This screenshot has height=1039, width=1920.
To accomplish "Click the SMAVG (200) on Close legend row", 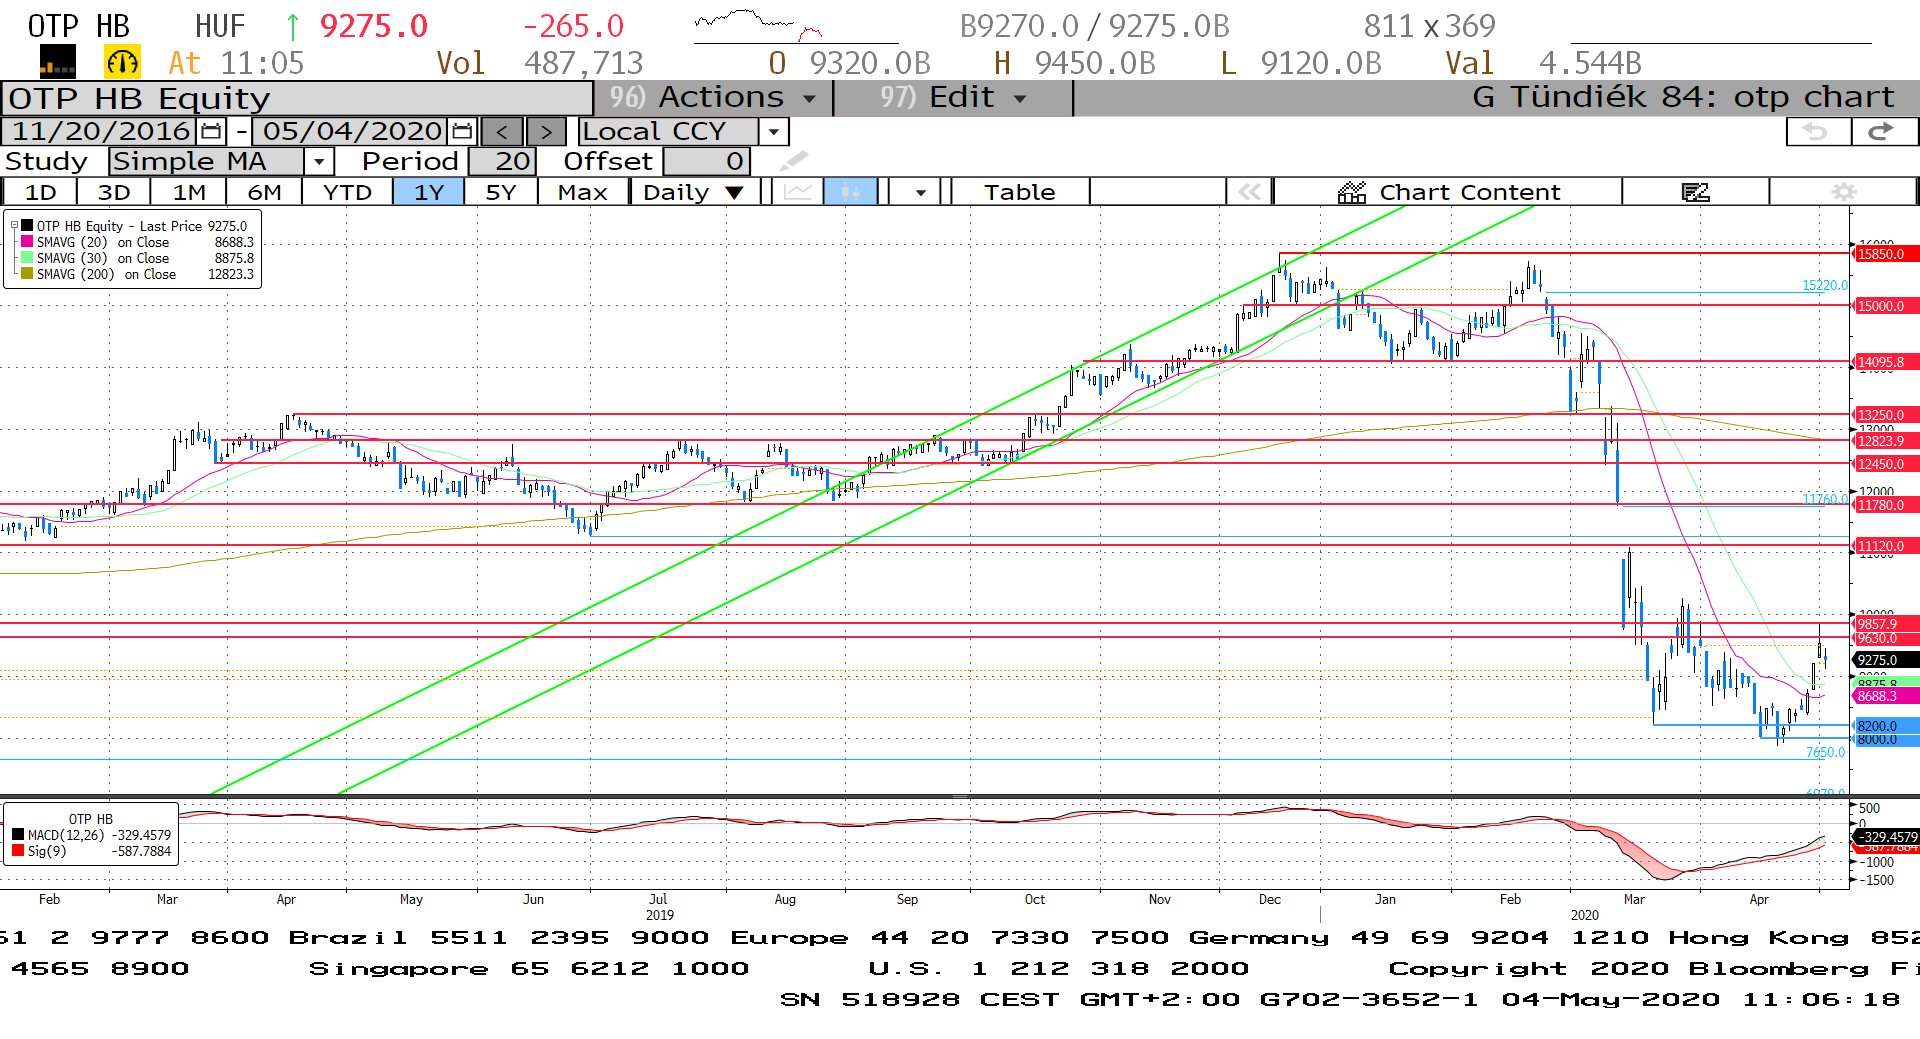I will 137,274.
